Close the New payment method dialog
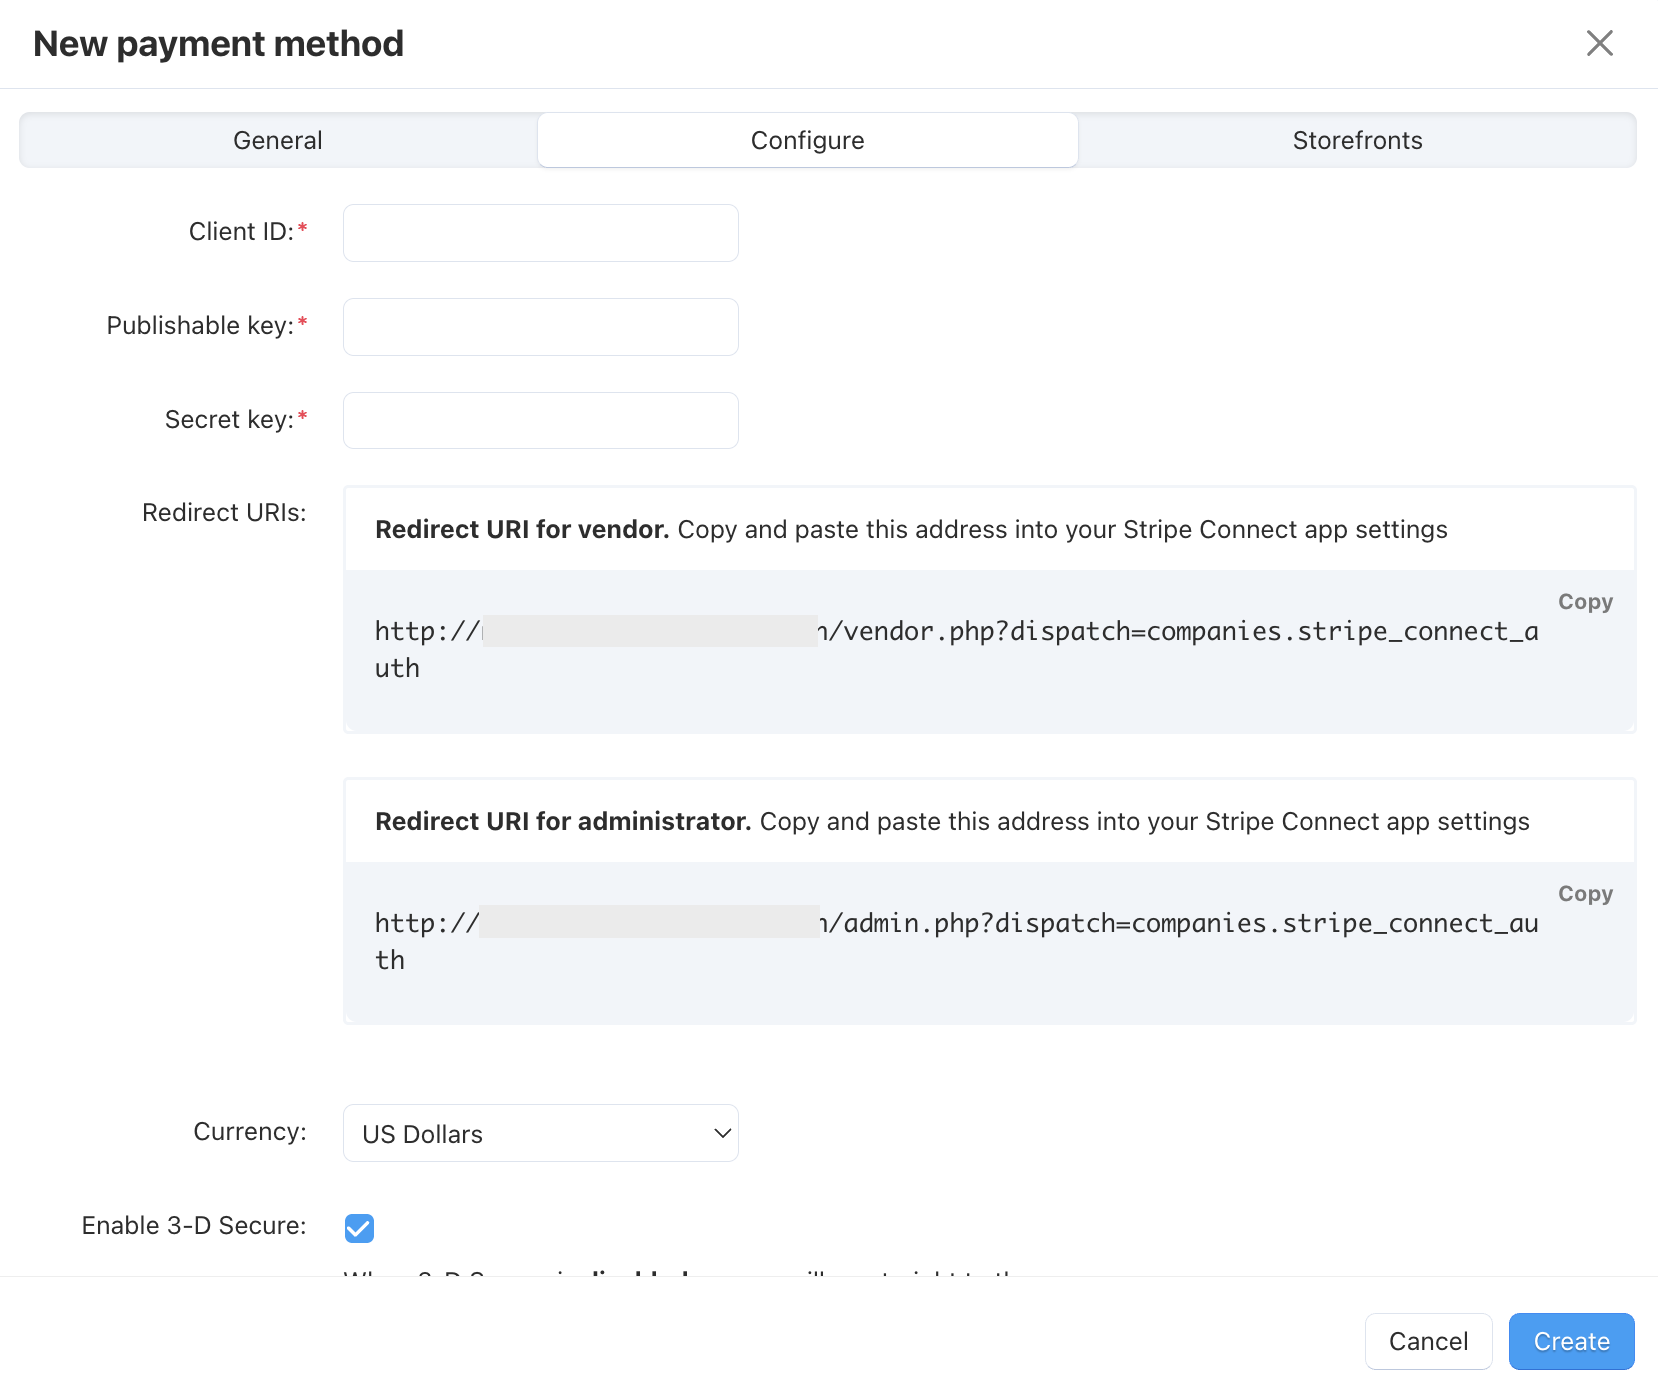This screenshot has height=1400, width=1658. pyautogui.click(x=1599, y=43)
